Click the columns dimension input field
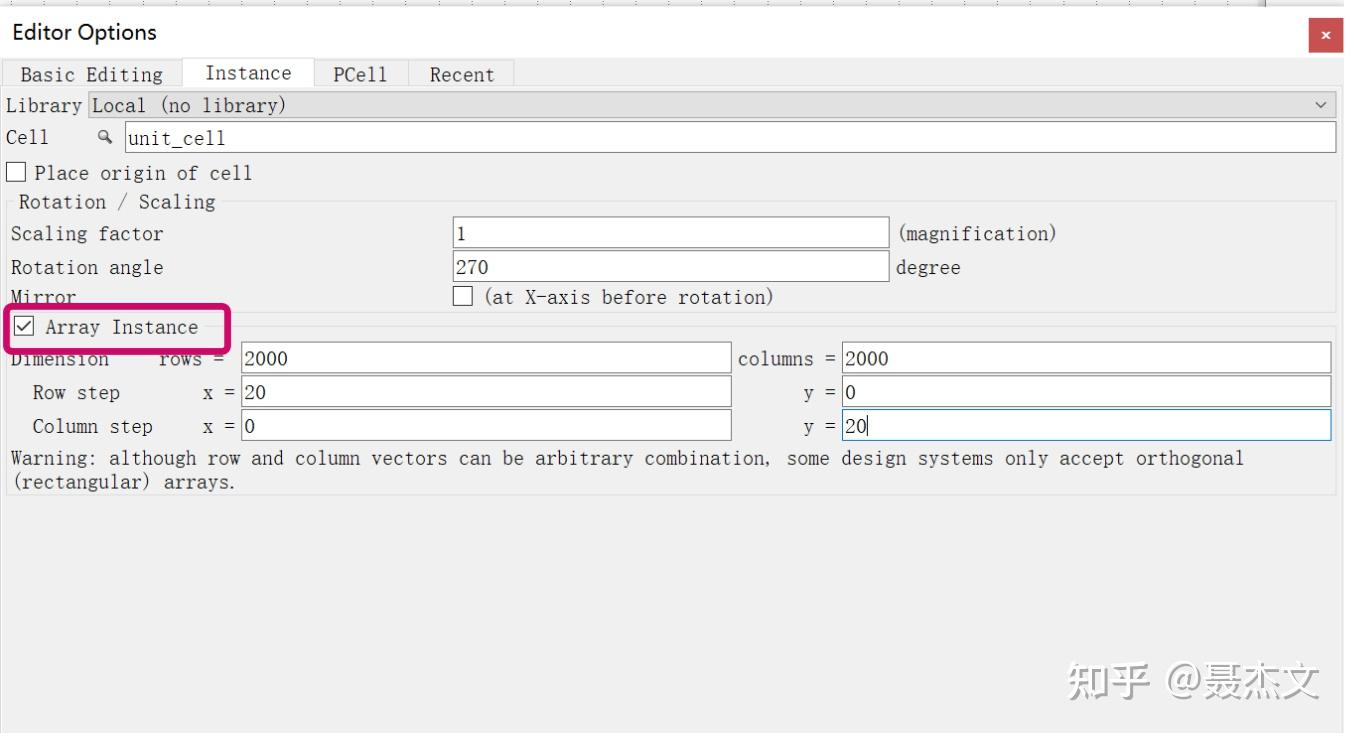Screen dimensions: 1354x737 coord(1086,359)
